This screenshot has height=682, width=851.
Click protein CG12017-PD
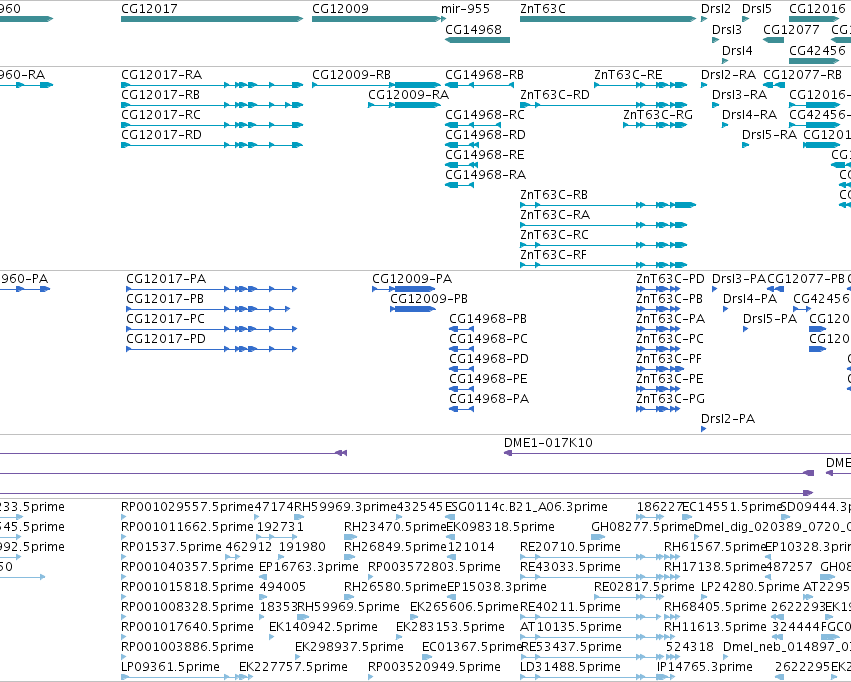[212, 349]
